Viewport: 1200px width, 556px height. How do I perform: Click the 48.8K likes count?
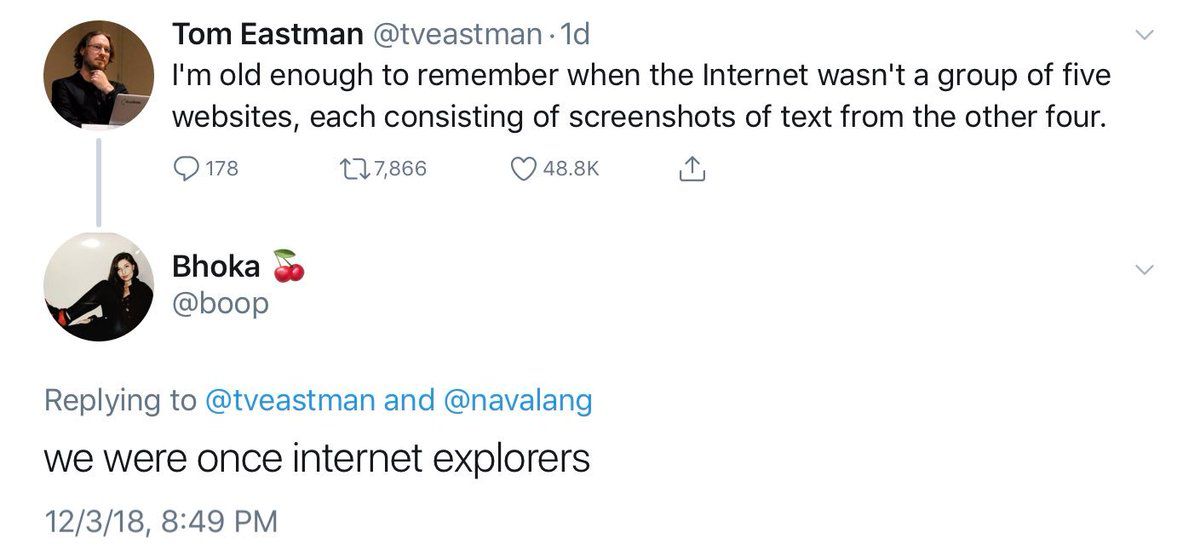click(570, 169)
